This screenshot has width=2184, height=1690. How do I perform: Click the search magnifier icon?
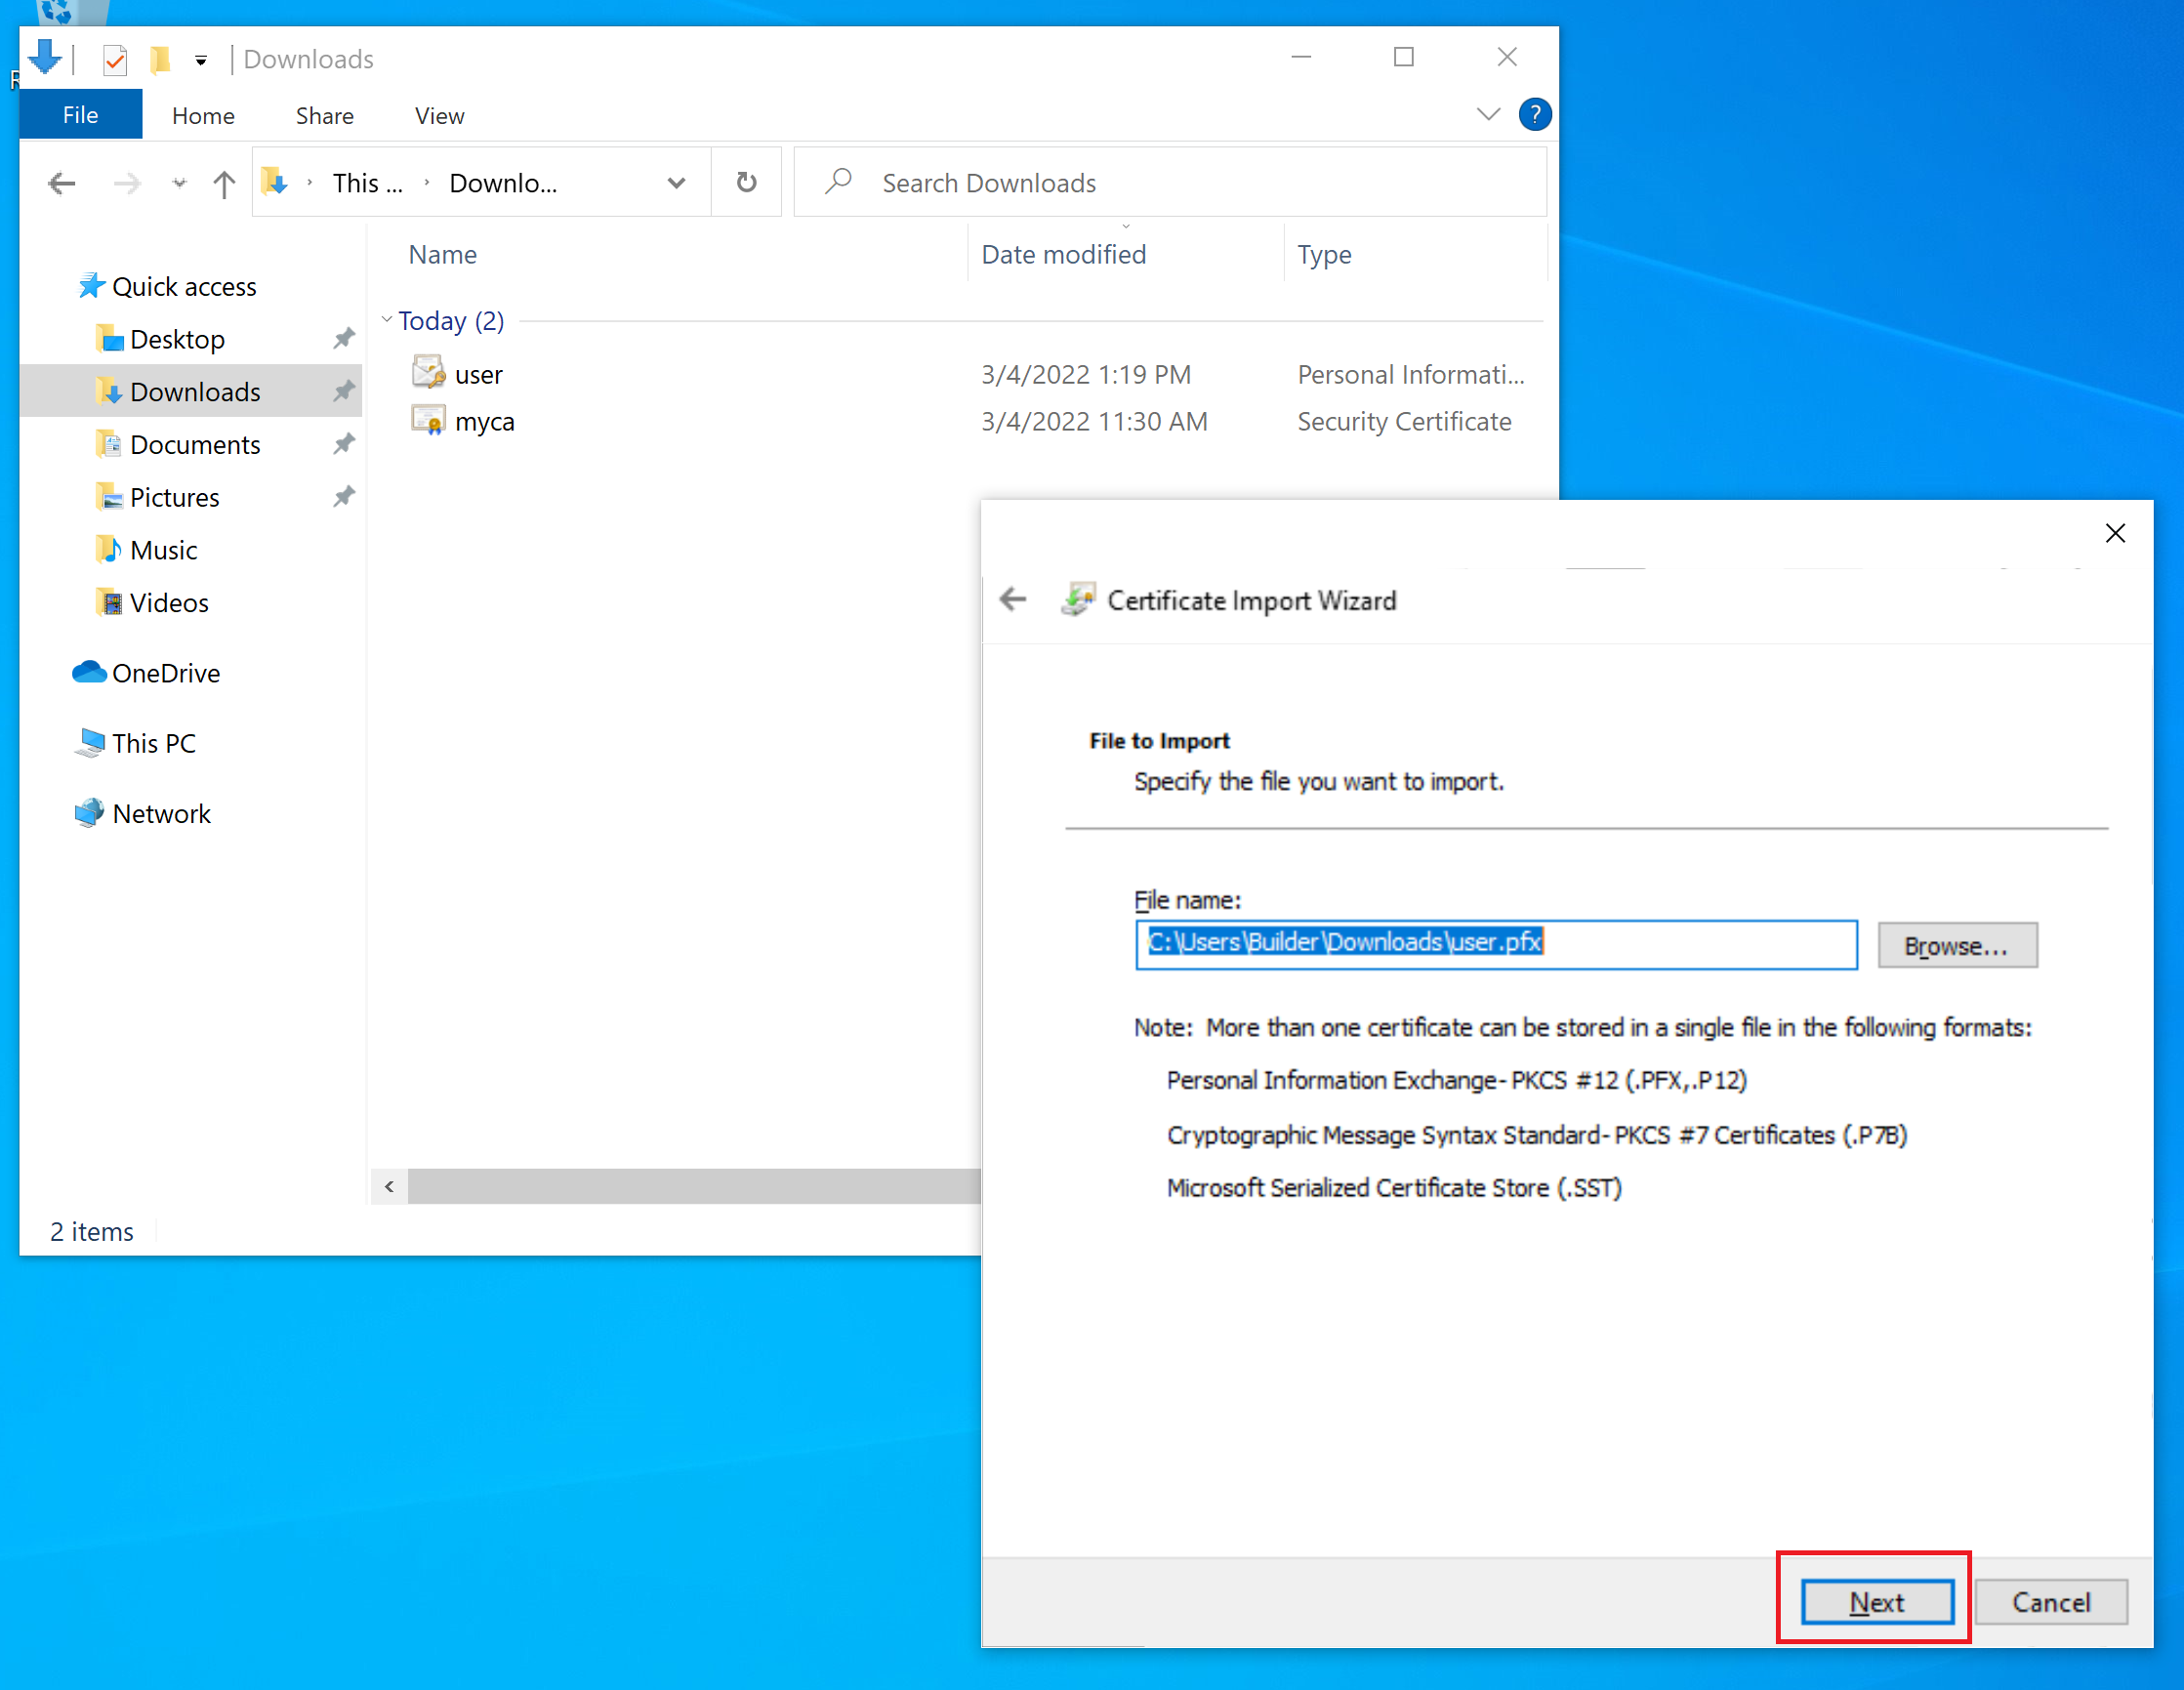(838, 181)
